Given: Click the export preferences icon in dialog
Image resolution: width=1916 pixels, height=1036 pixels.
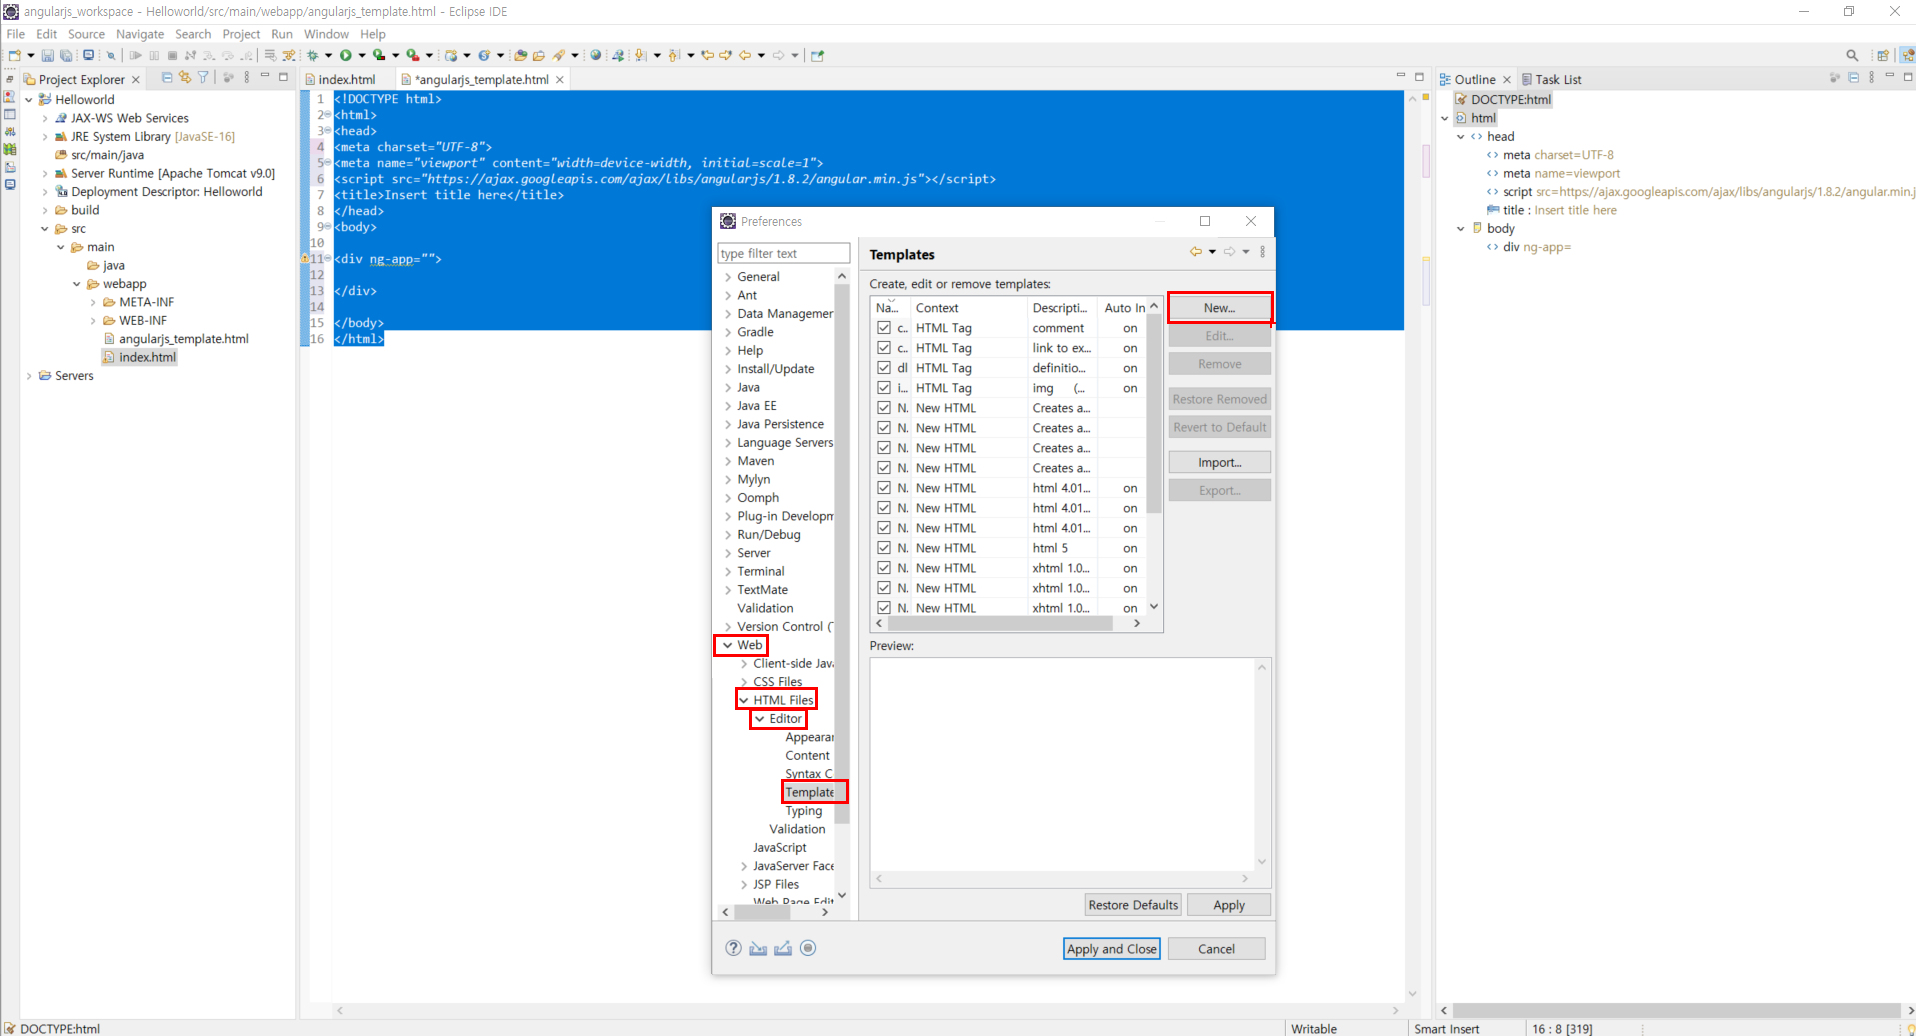Looking at the screenshot, I should [783, 948].
